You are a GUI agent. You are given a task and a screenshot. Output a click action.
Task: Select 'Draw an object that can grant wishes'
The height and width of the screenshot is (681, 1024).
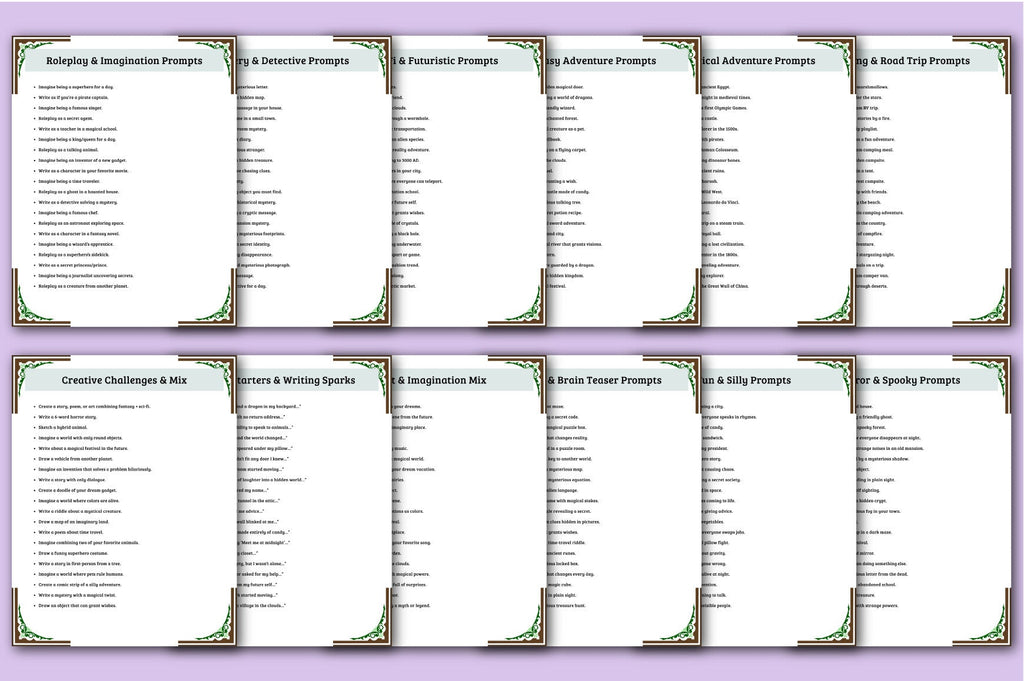pyautogui.click(x=77, y=605)
